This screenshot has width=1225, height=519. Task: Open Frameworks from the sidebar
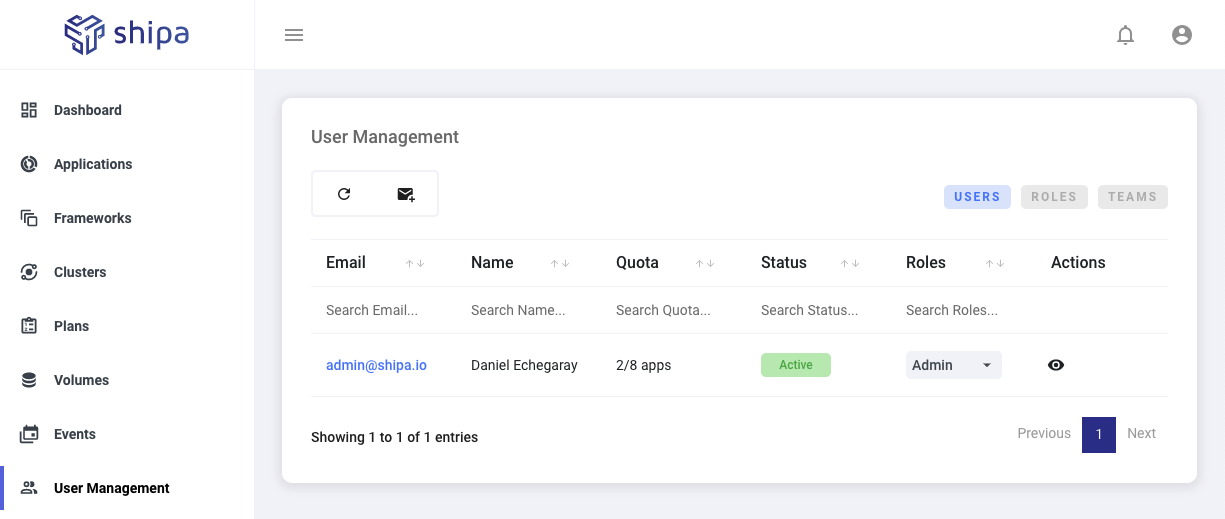pyautogui.click(x=93, y=218)
